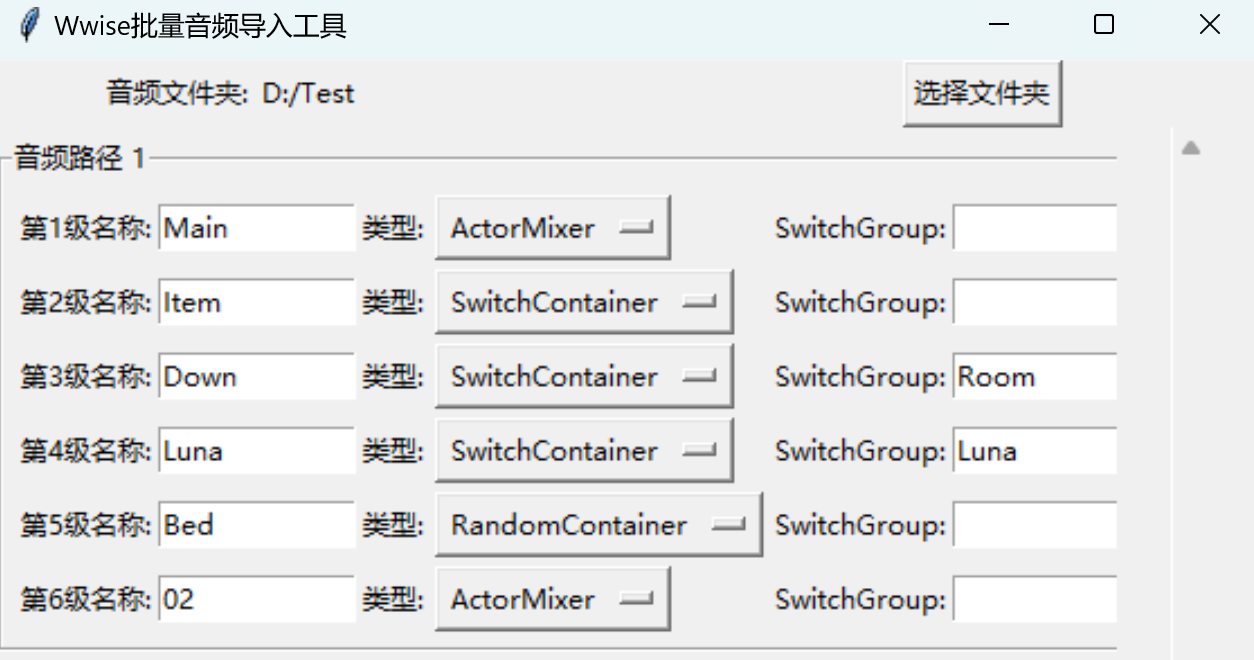Click the scrollbar up arrow

coord(1190,146)
